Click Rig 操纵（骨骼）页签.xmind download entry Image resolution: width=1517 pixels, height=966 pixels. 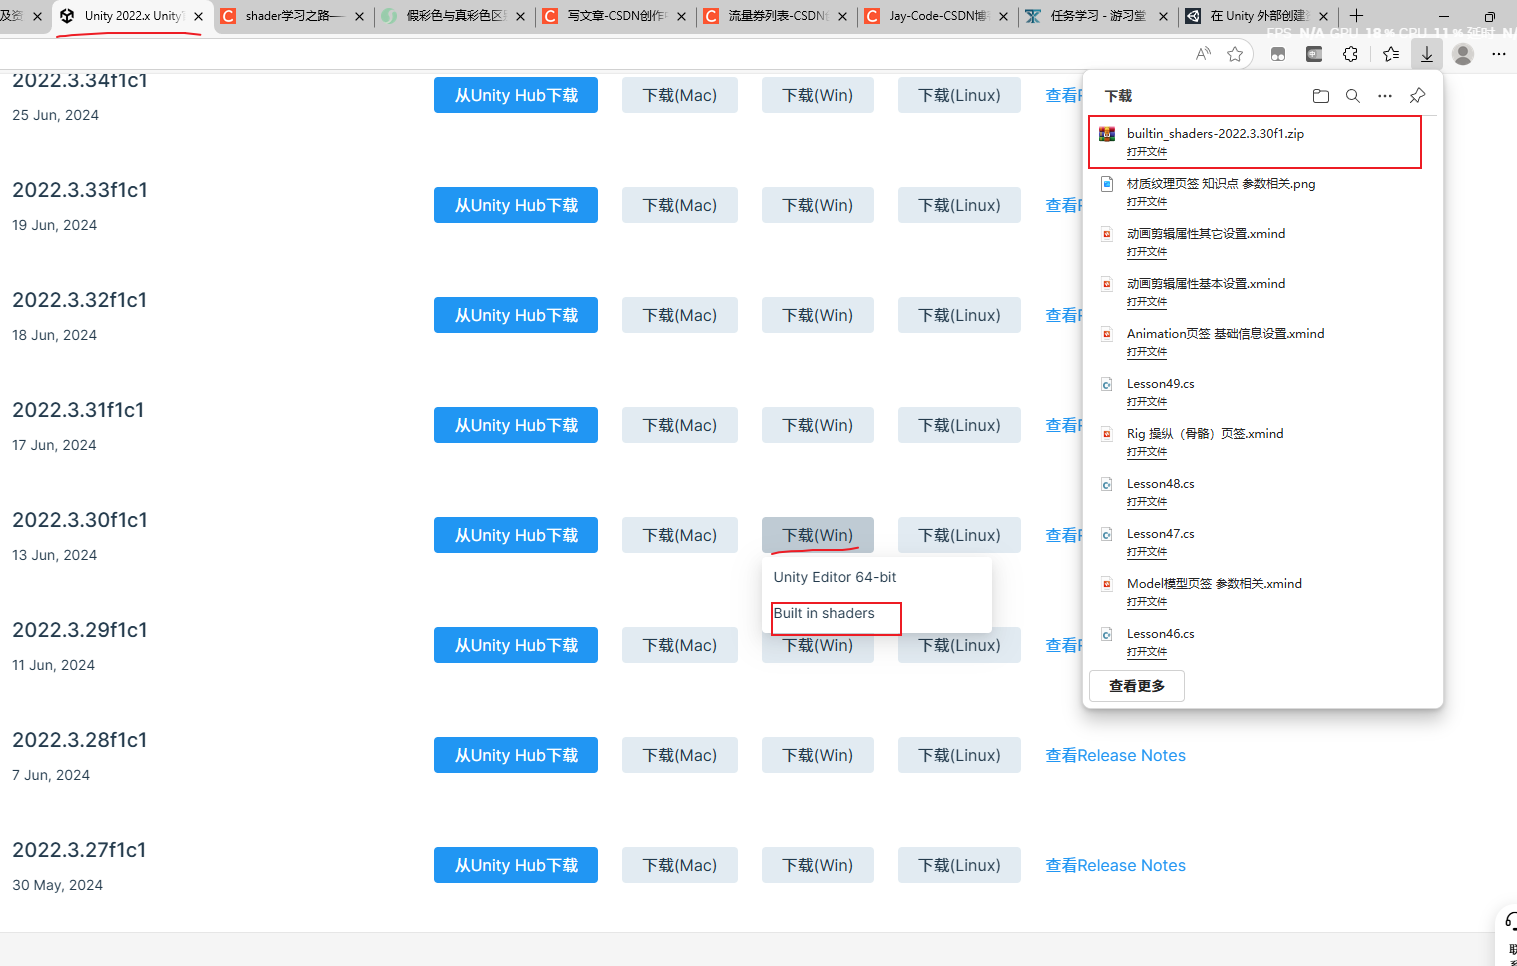1262,442
